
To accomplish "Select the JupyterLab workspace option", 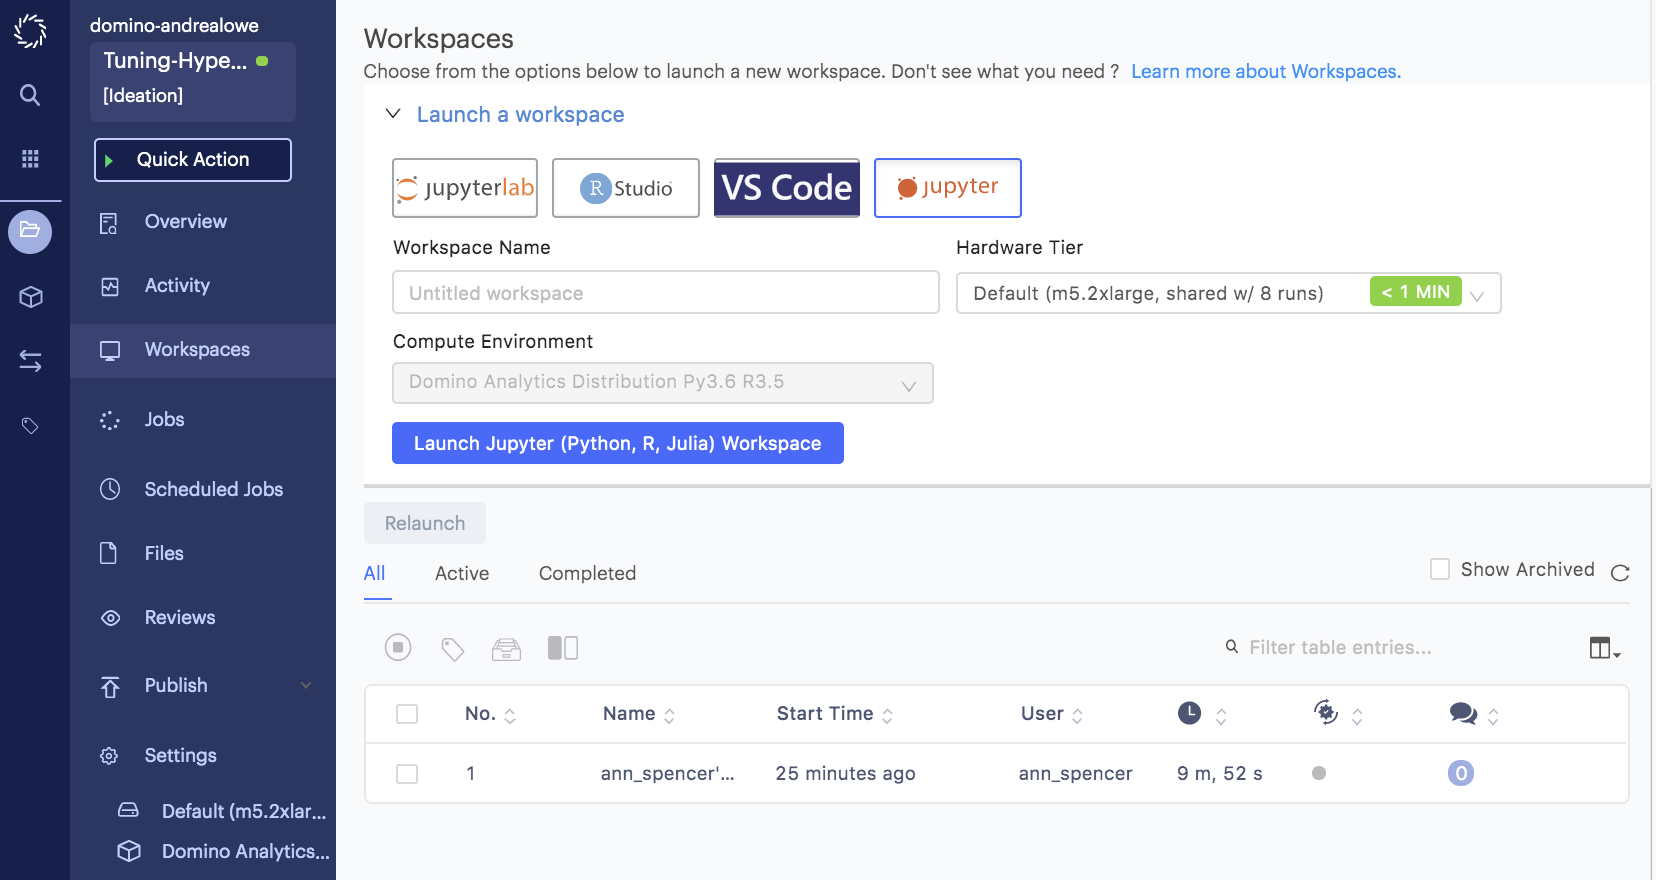I will (465, 188).
